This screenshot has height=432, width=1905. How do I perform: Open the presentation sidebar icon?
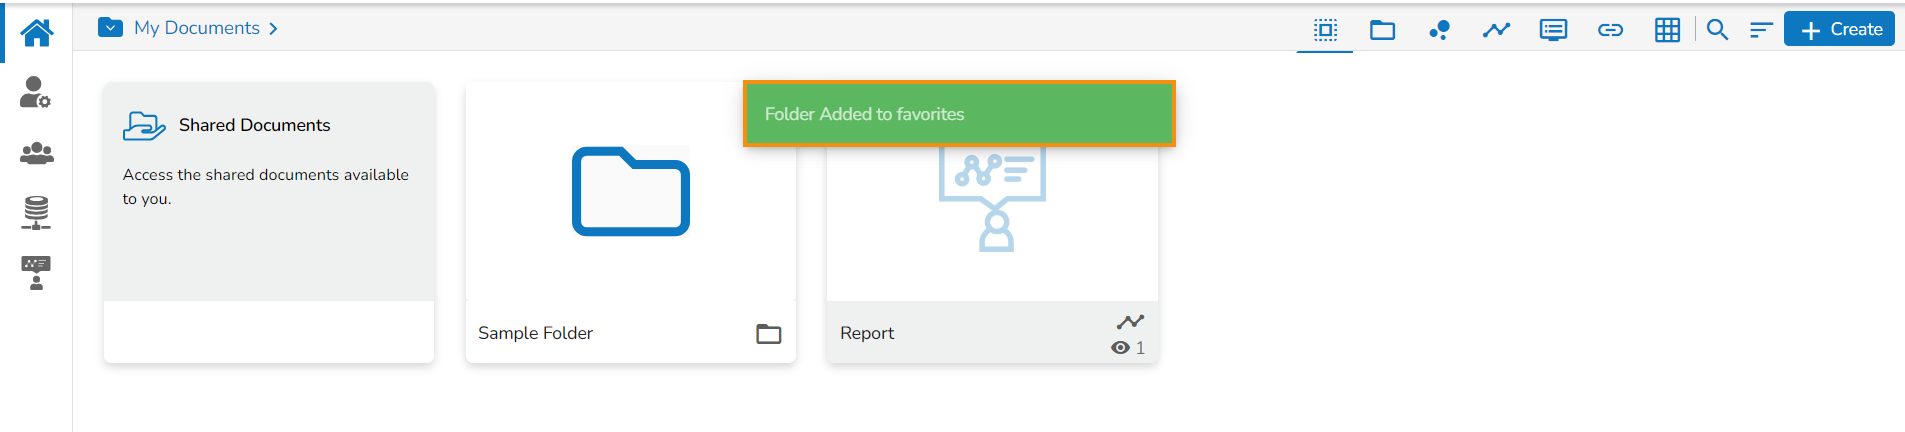36,272
